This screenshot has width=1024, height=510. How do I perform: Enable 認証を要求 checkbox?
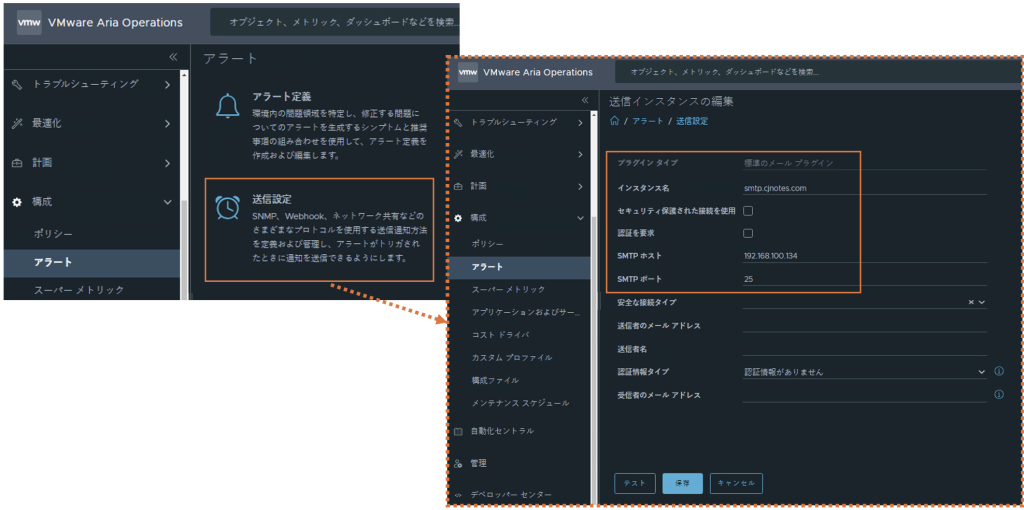point(748,233)
